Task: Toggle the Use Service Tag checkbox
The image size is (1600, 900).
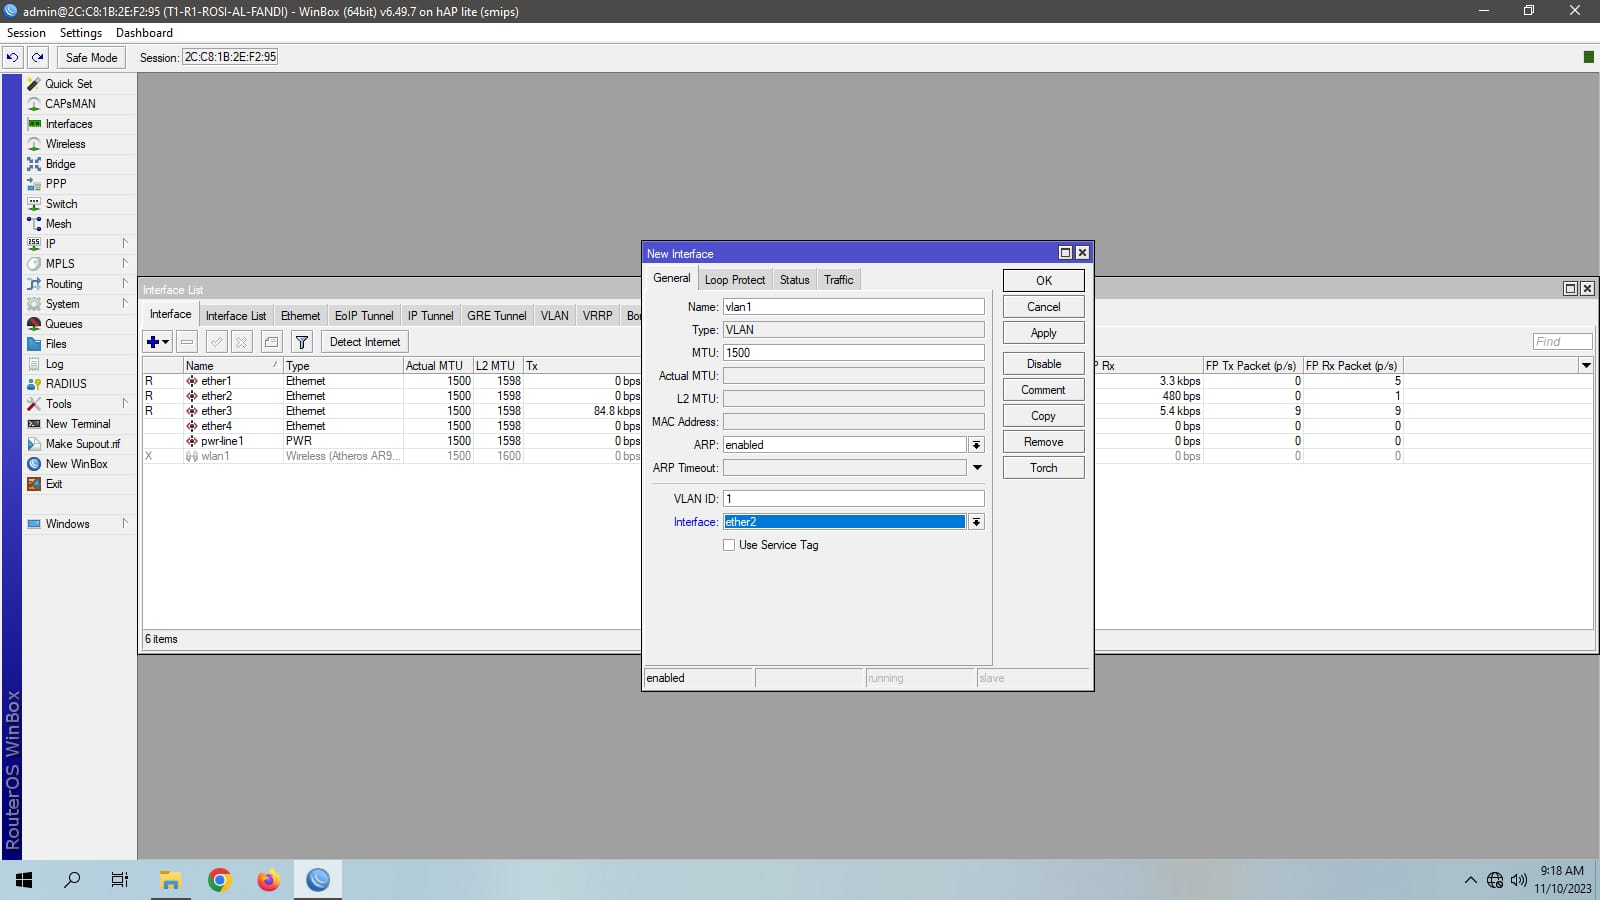Action: (729, 545)
